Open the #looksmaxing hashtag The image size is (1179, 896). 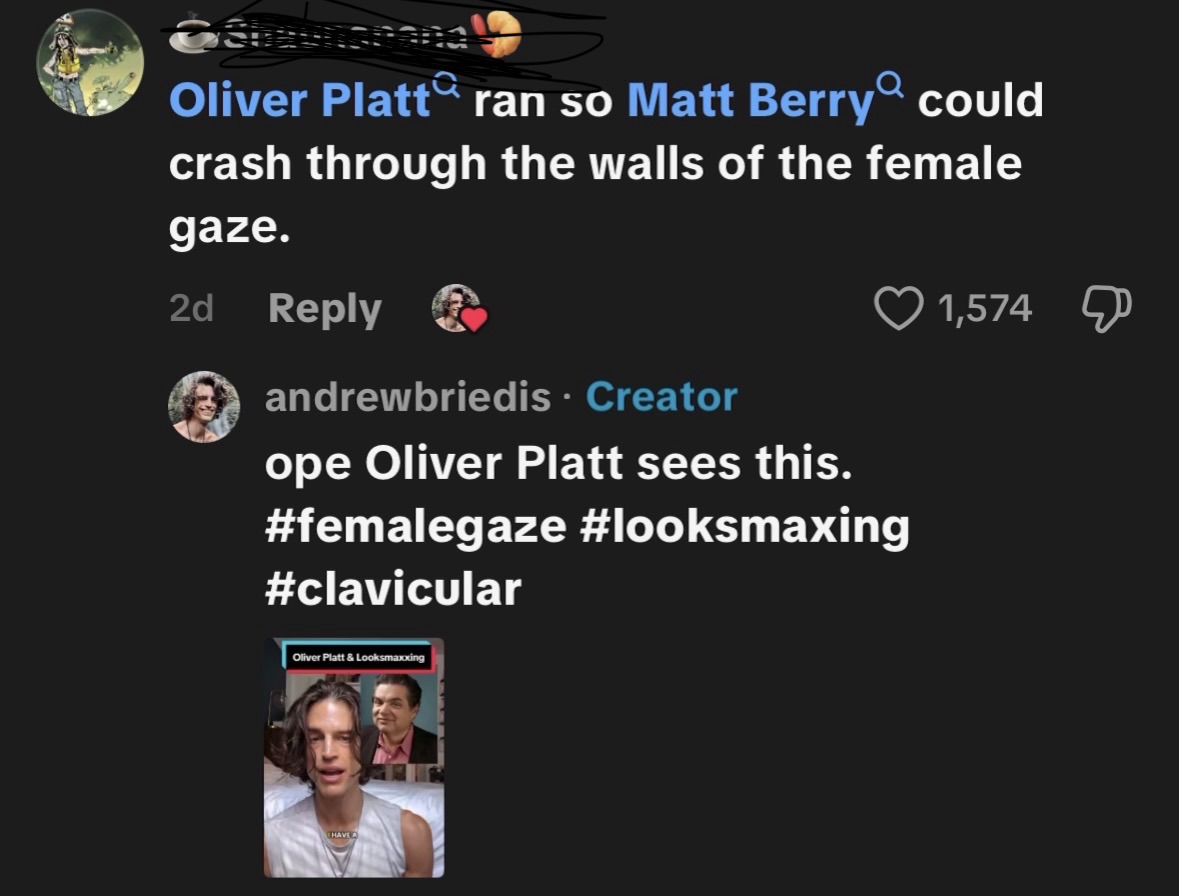[744, 527]
